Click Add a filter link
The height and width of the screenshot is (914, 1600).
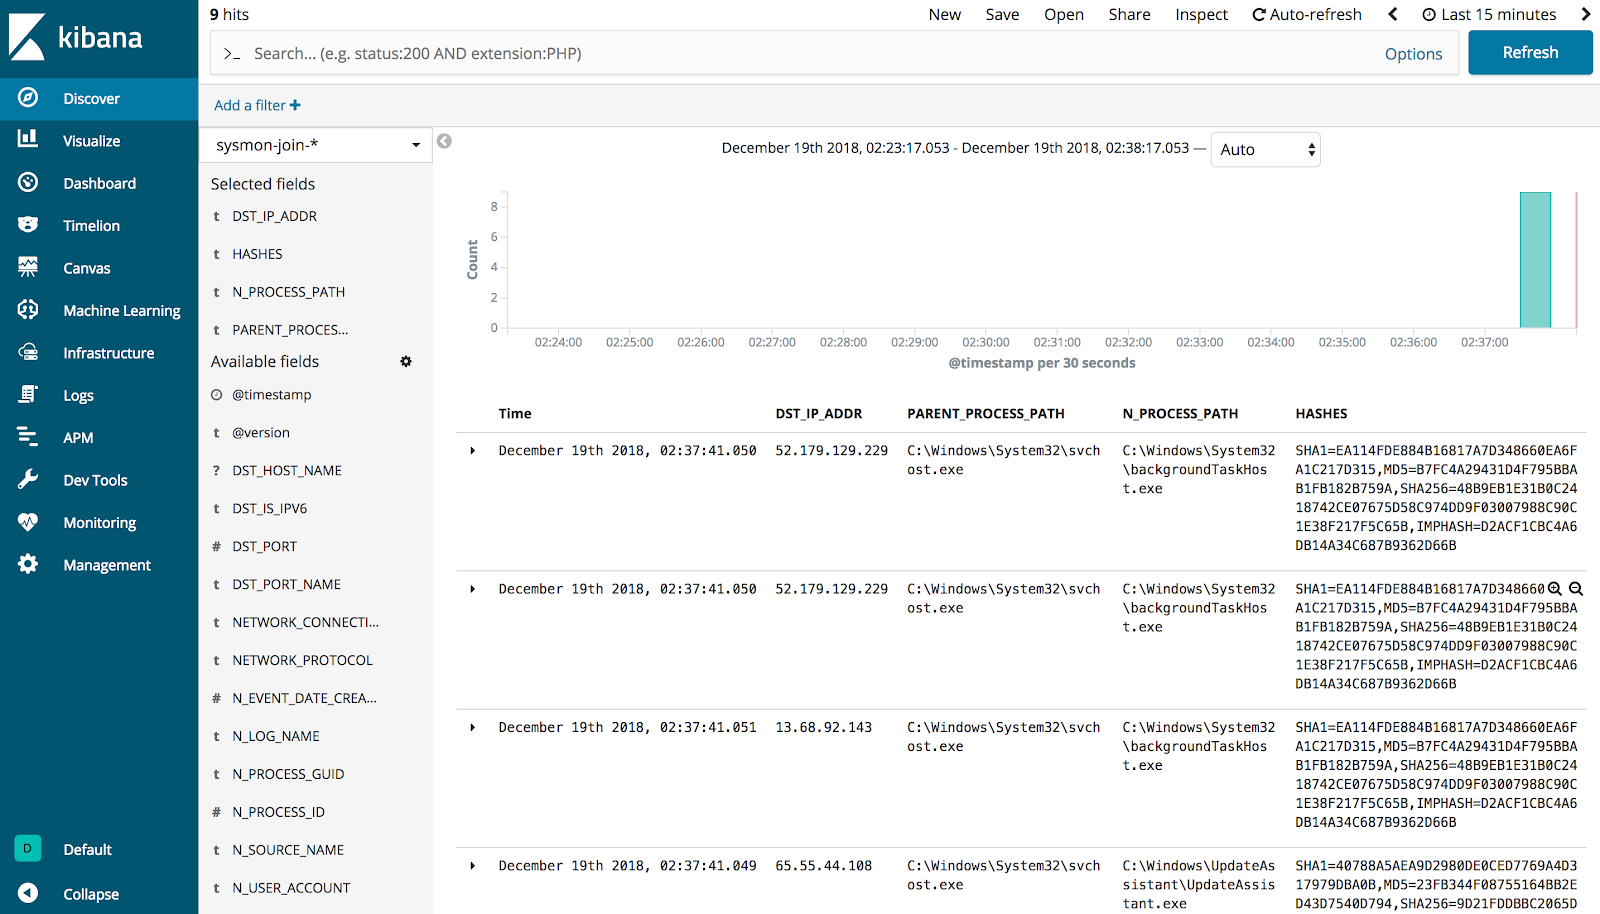[257, 105]
